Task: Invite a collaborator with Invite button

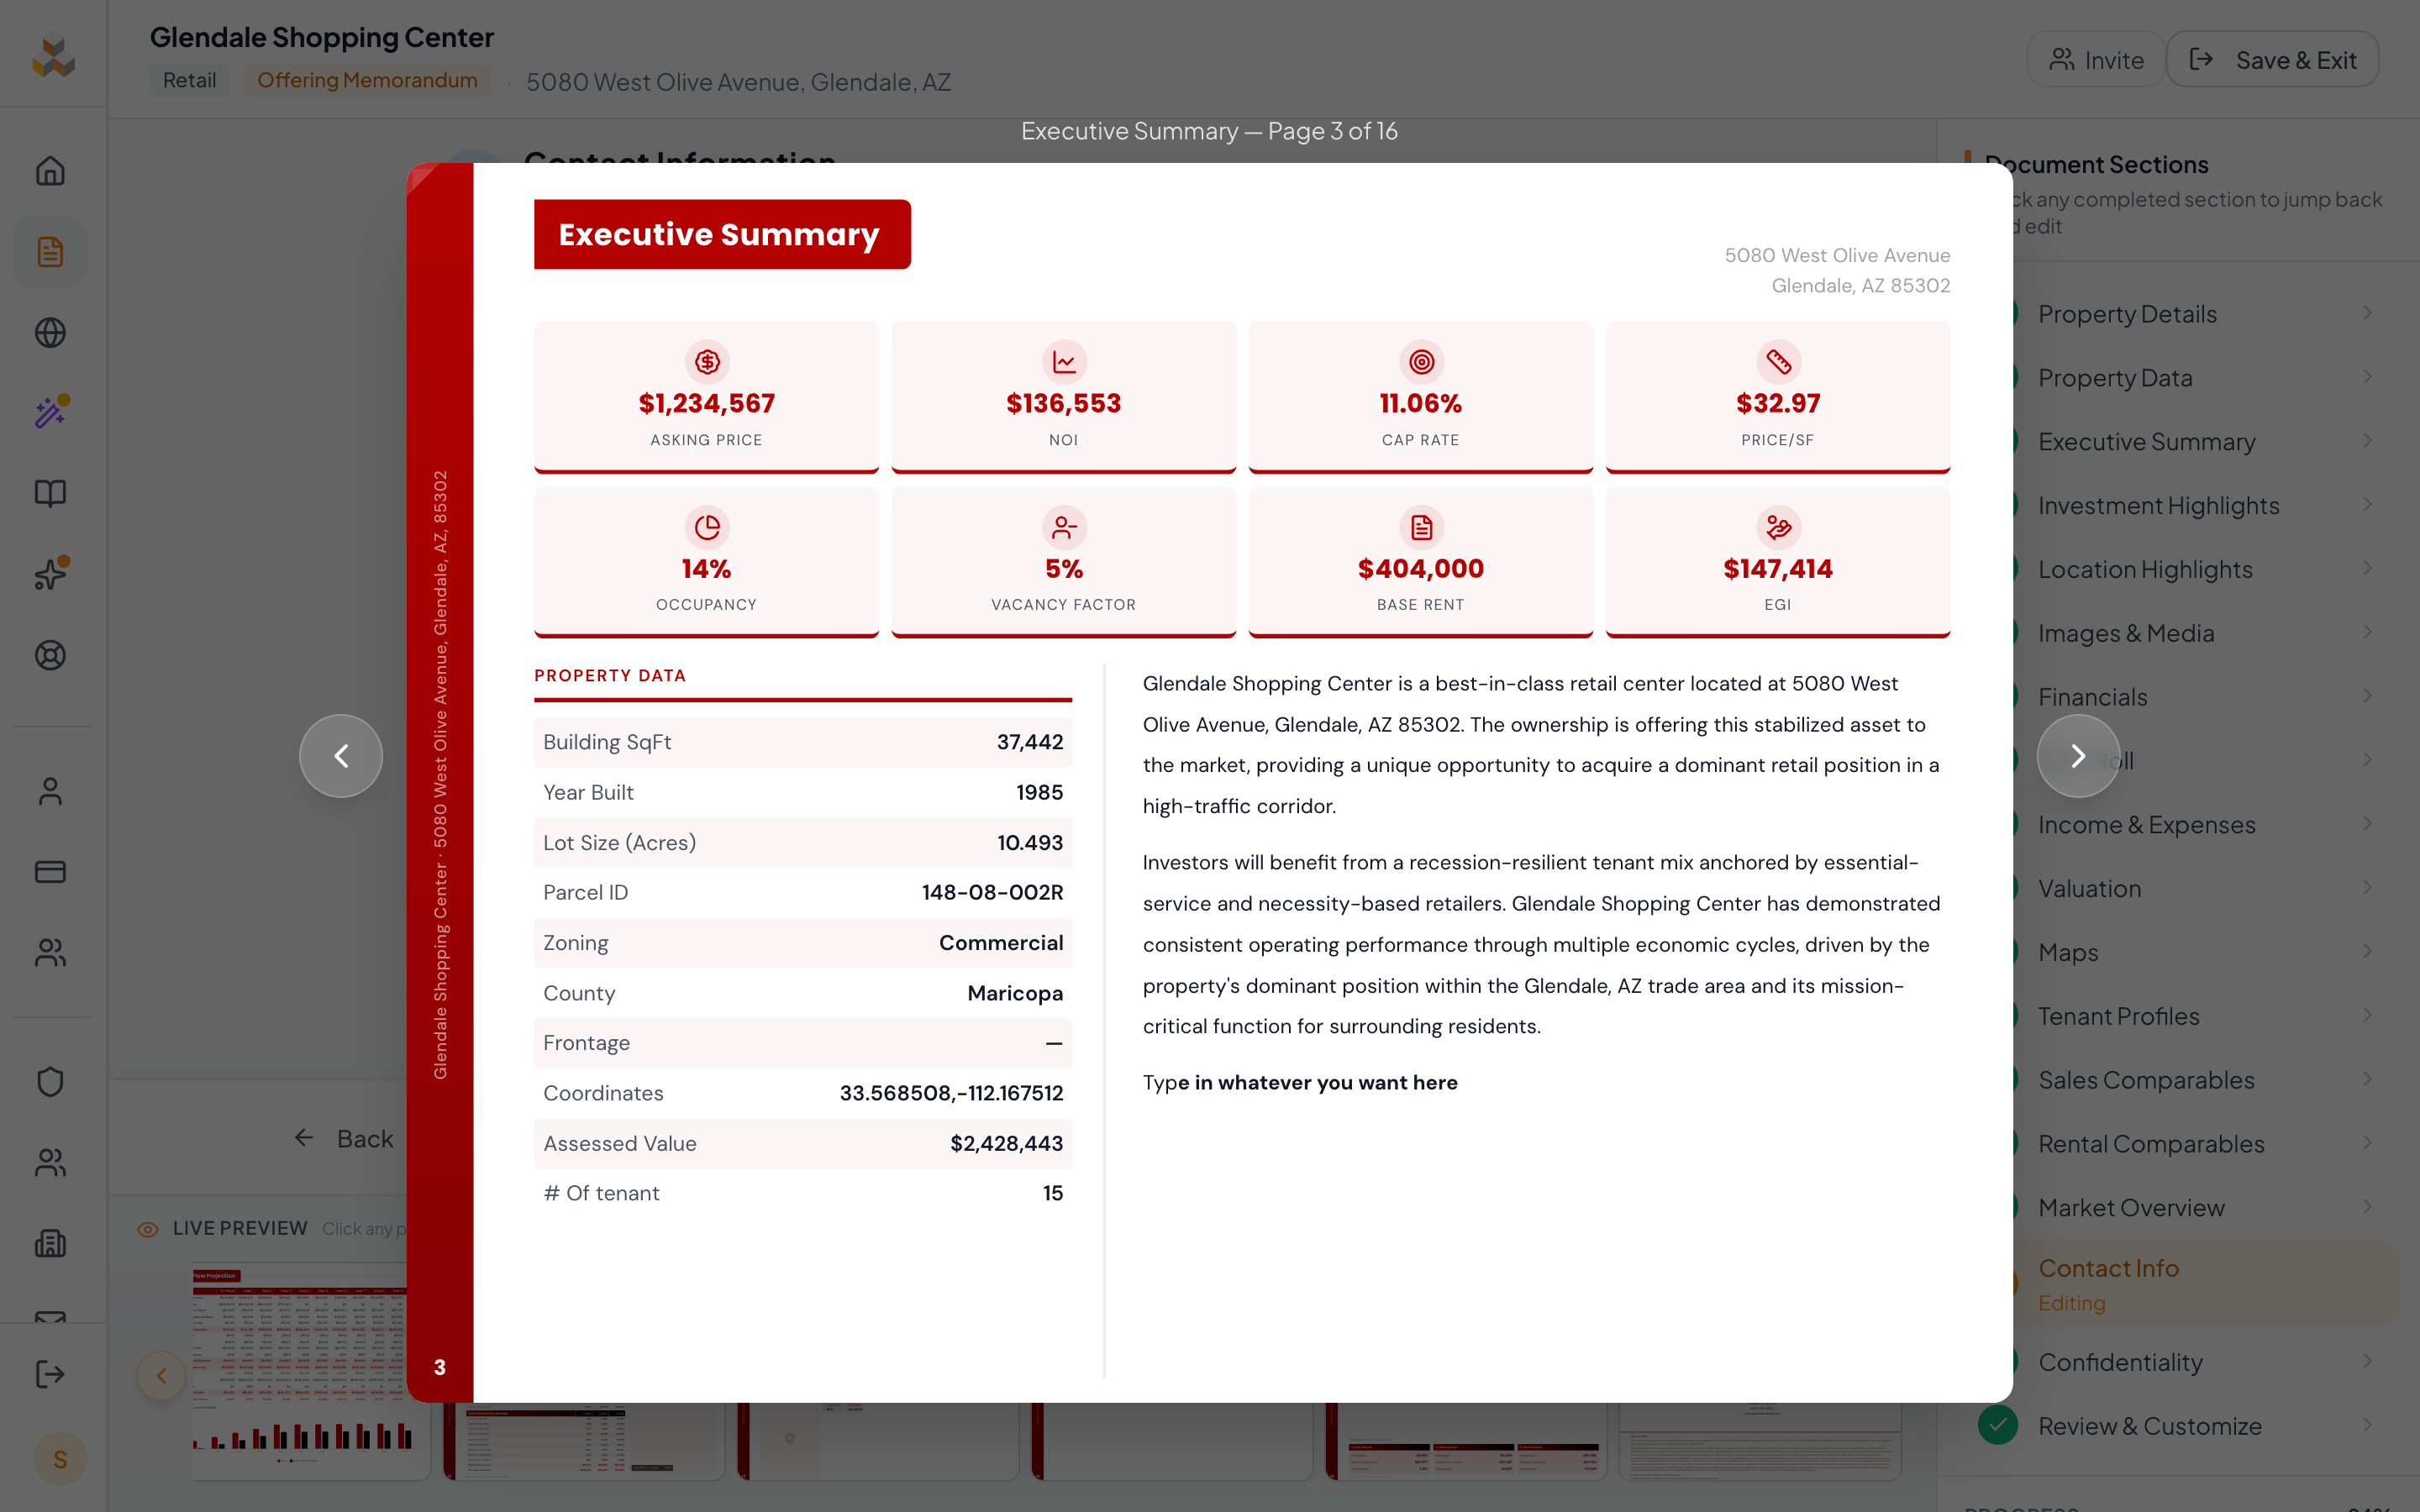Action: tap(2096, 60)
